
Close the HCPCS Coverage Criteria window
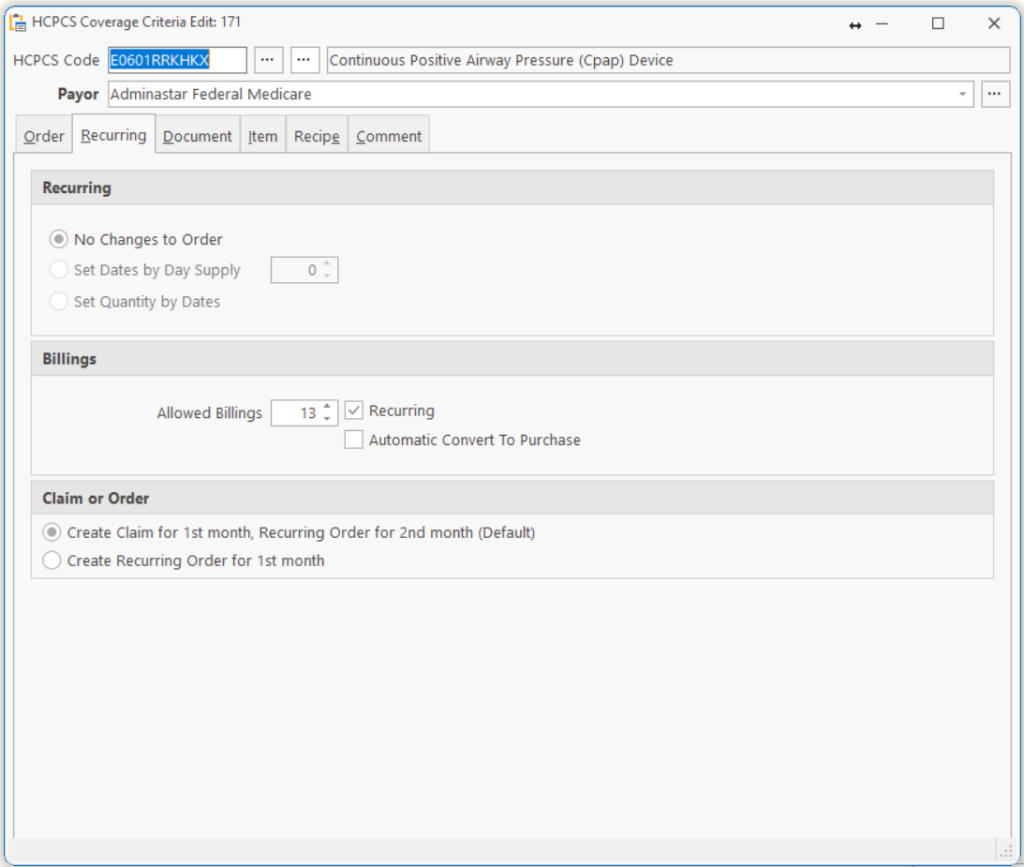click(x=994, y=24)
